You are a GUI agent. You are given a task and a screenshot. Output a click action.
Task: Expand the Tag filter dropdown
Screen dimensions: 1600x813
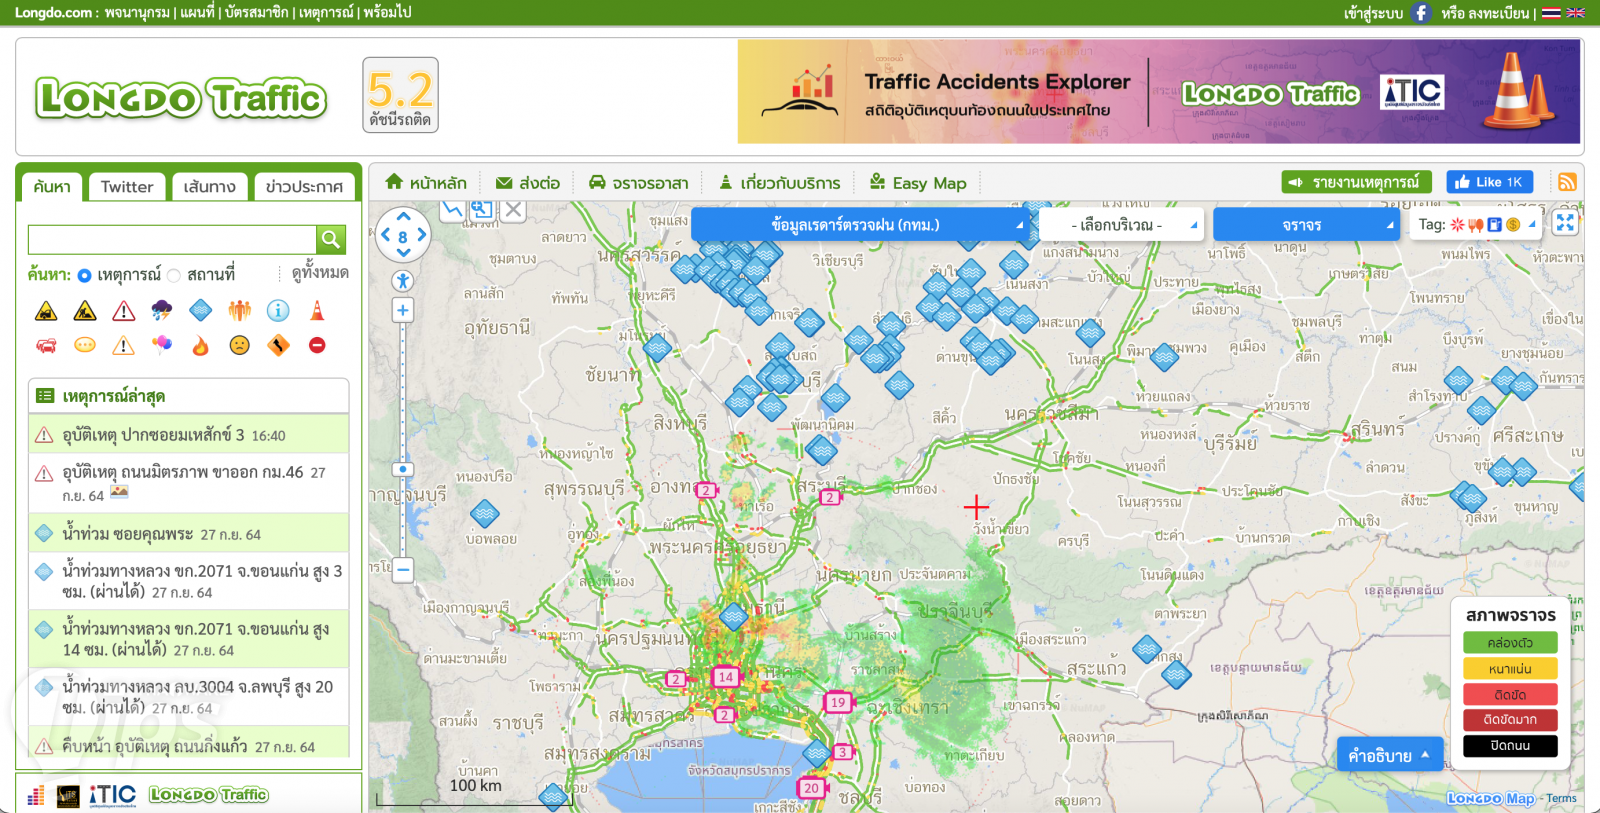(1477, 225)
